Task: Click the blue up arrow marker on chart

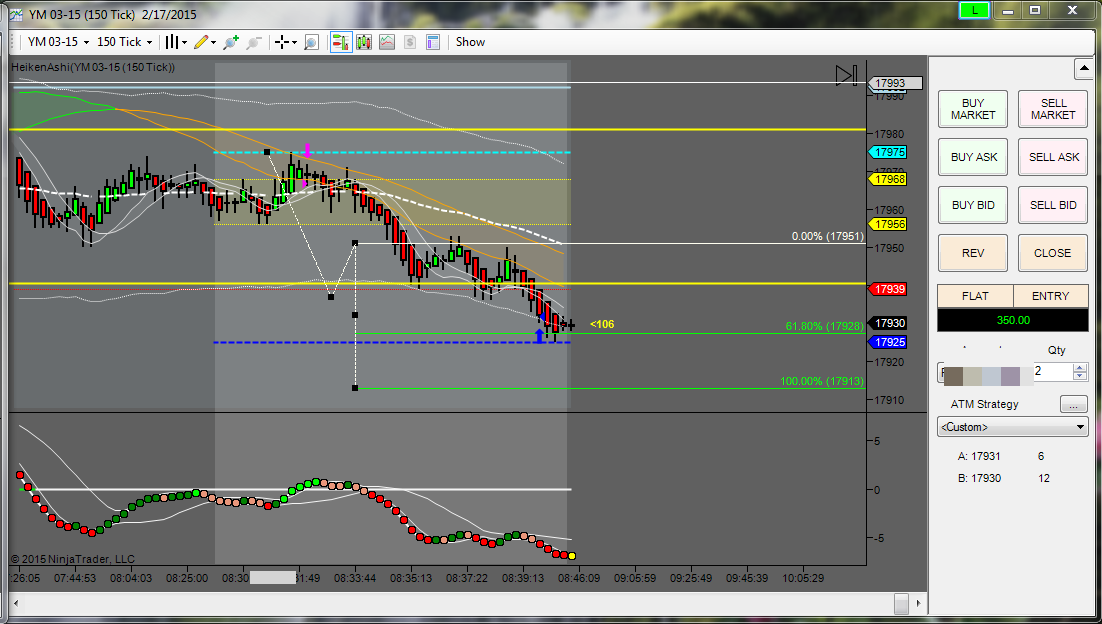Action: coord(539,335)
